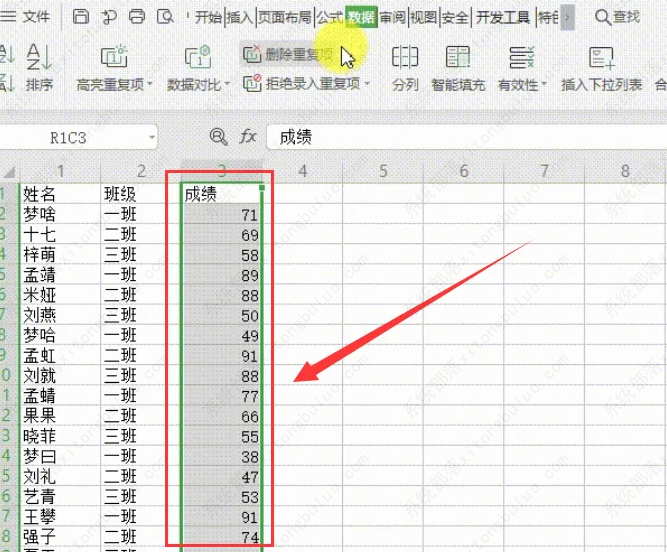Switch to the 插入 tab
Image resolution: width=667 pixels, height=552 pixels.
tap(240, 17)
